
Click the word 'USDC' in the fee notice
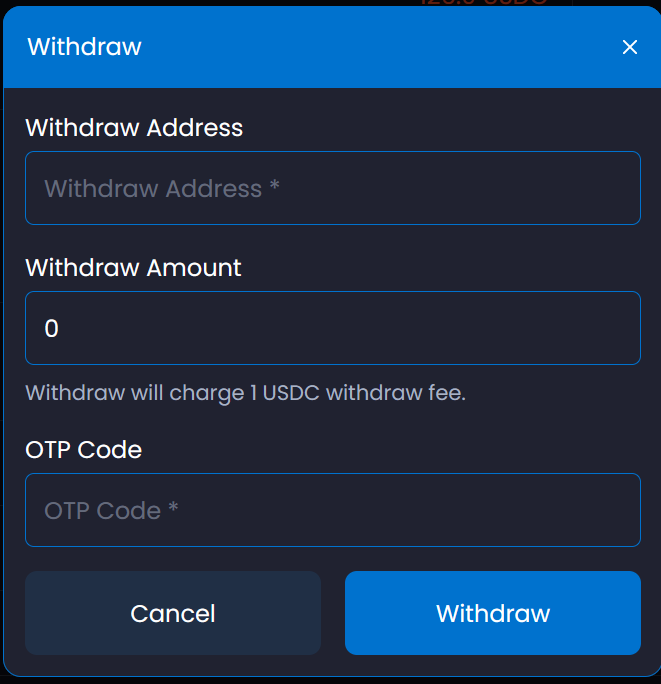coord(291,393)
